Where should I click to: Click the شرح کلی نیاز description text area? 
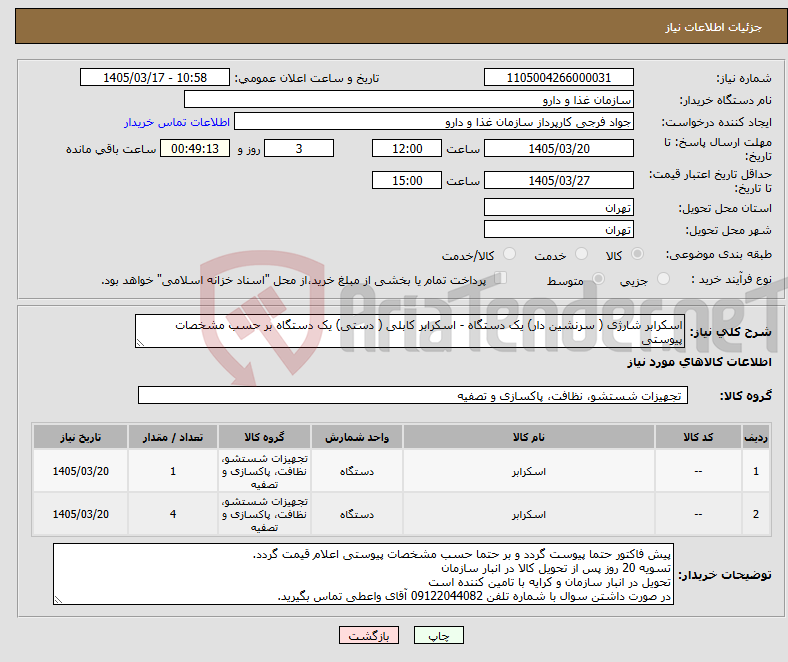pyautogui.click(x=410, y=331)
